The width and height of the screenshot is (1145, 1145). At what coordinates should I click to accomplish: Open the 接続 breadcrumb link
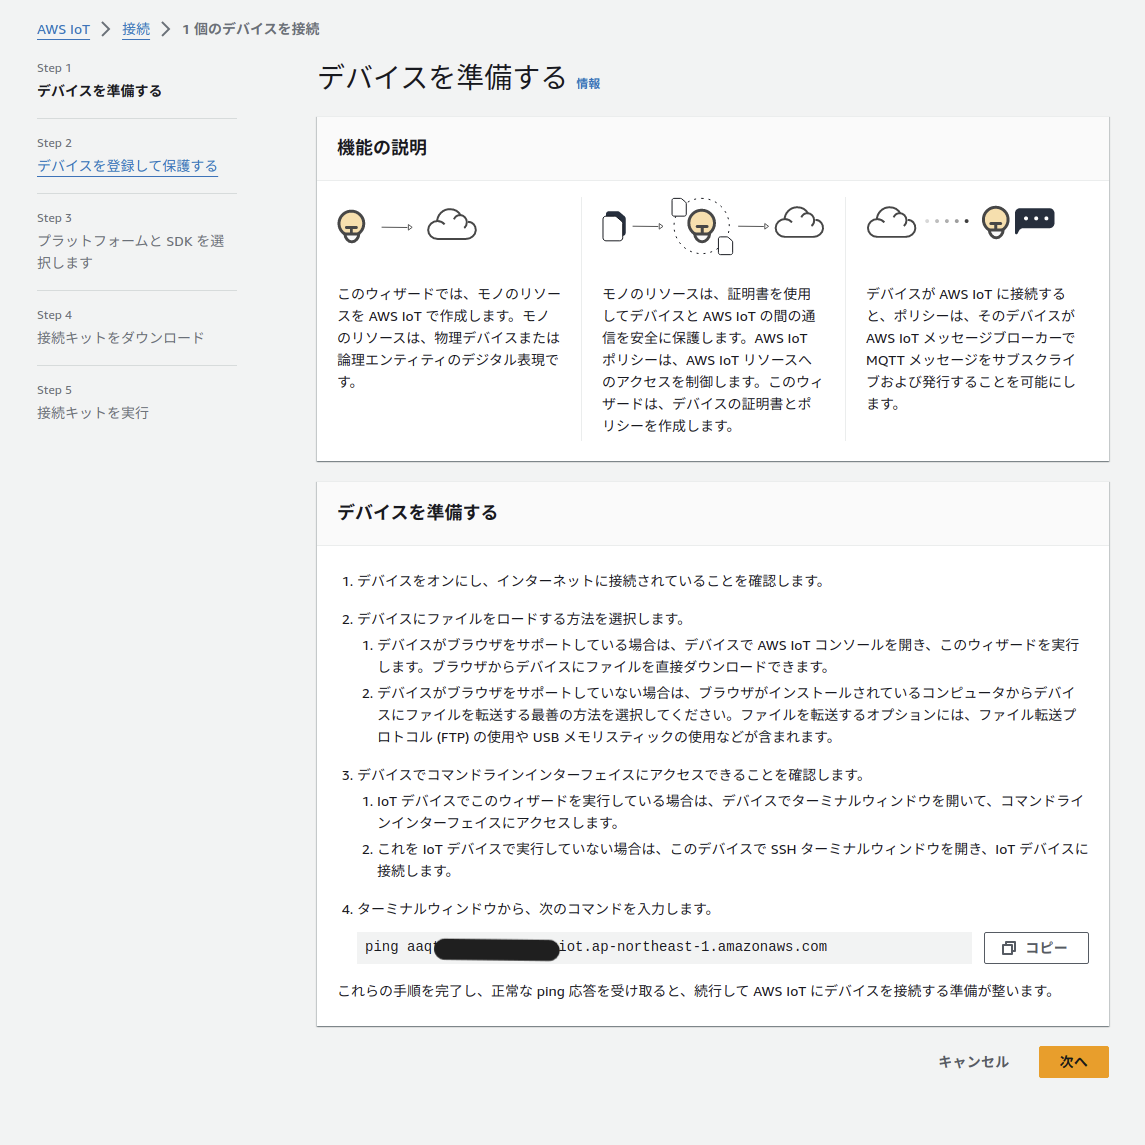pyautogui.click(x=135, y=28)
